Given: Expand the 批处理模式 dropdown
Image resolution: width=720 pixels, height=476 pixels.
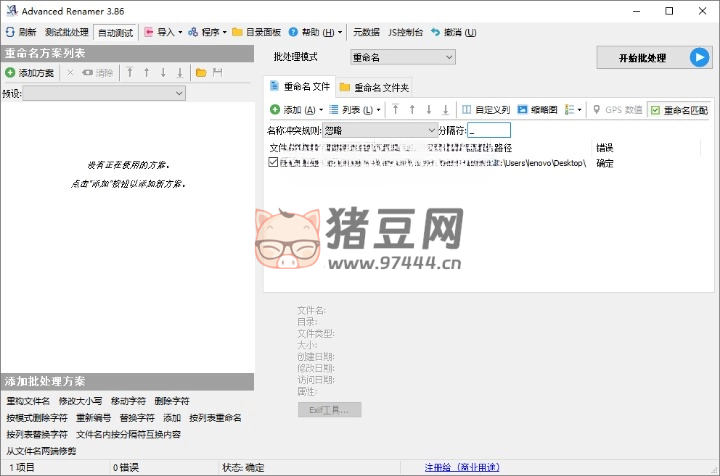Looking at the screenshot, I should (x=402, y=57).
